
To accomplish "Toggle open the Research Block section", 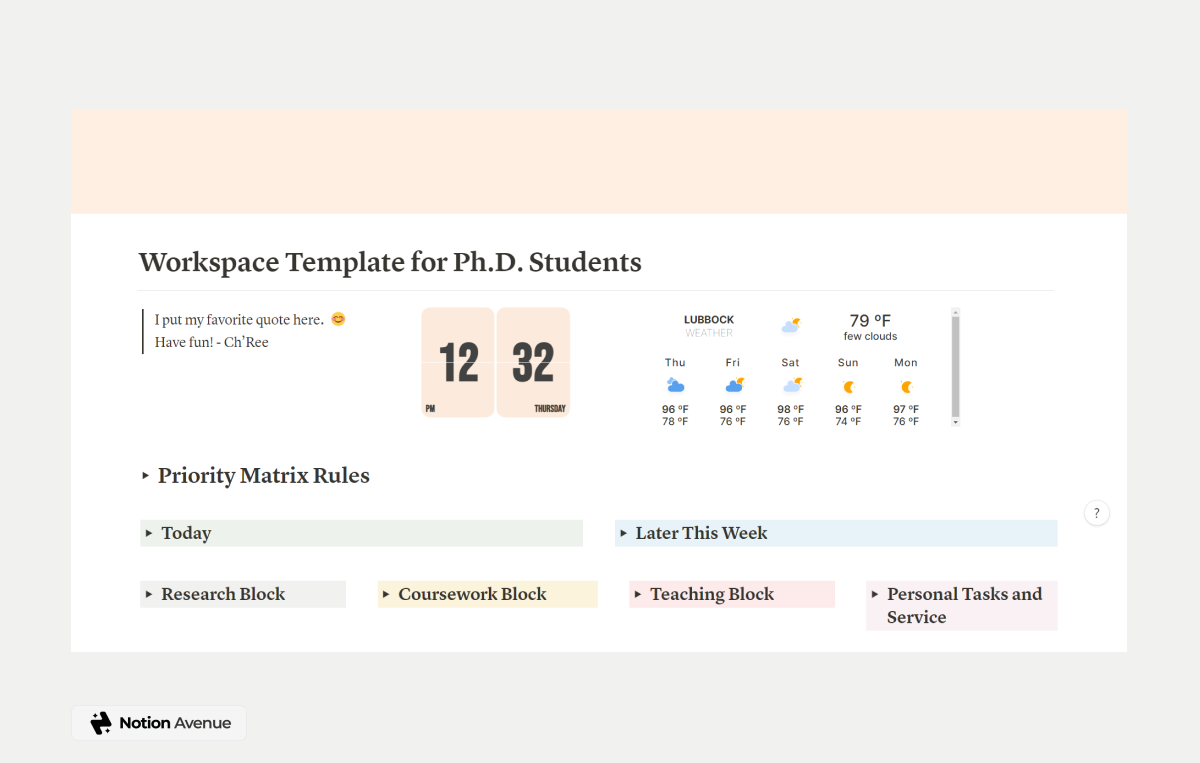I will click(x=150, y=594).
